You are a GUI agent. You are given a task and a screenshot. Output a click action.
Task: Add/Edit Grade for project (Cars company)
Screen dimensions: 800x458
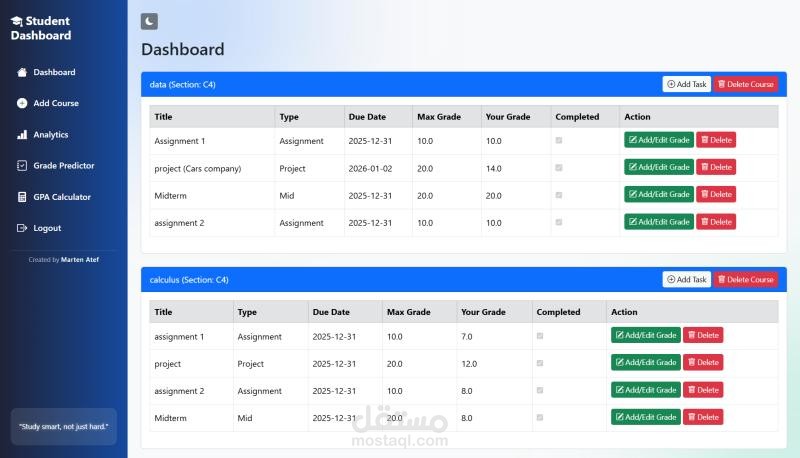tap(659, 167)
